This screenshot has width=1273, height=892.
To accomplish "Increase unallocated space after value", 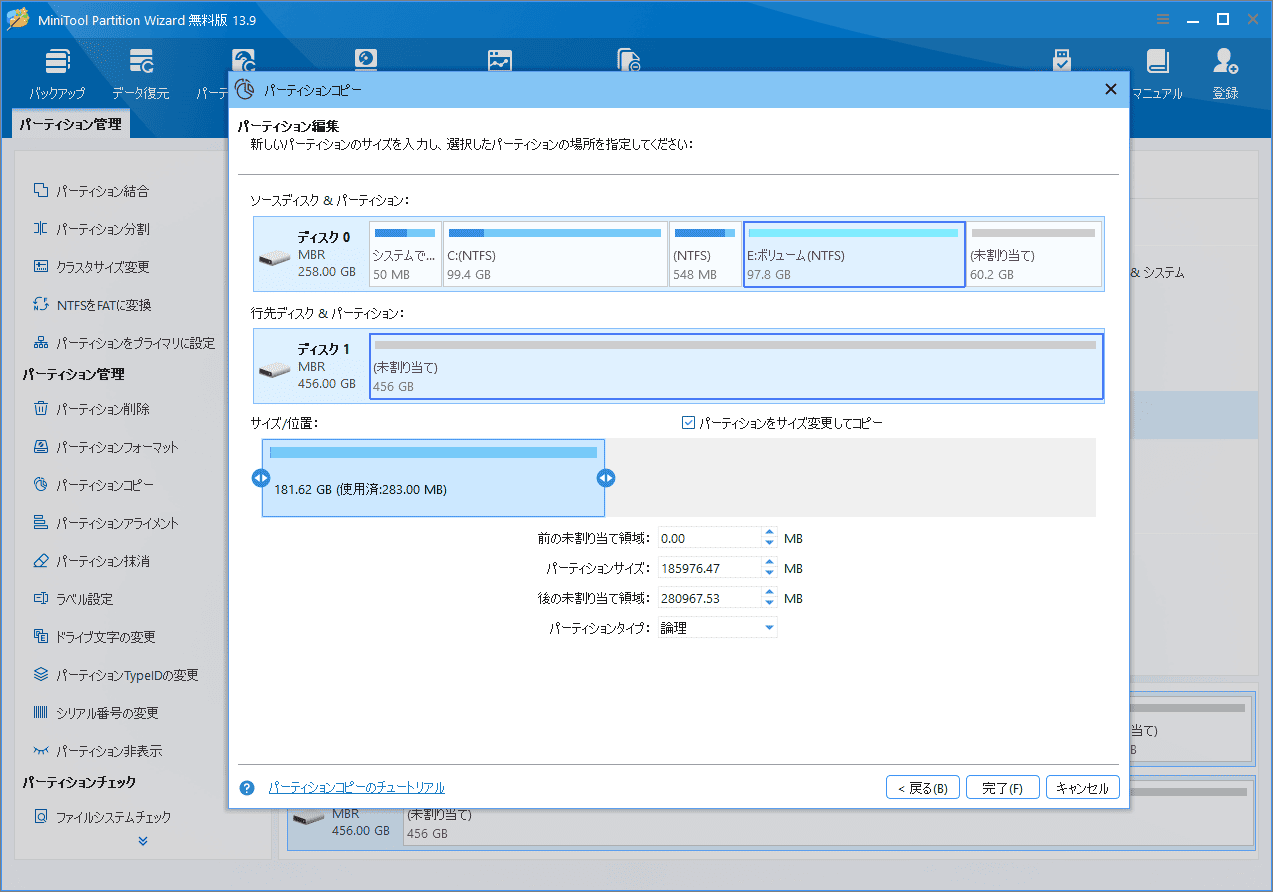I will point(769,593).
